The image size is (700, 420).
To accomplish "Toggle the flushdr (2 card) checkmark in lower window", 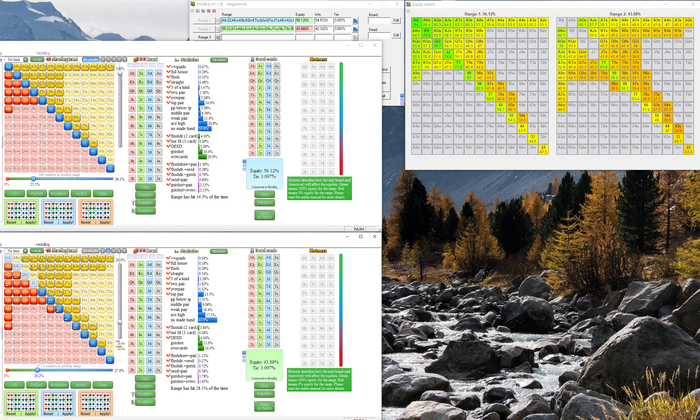I will [x=168, y=327].
